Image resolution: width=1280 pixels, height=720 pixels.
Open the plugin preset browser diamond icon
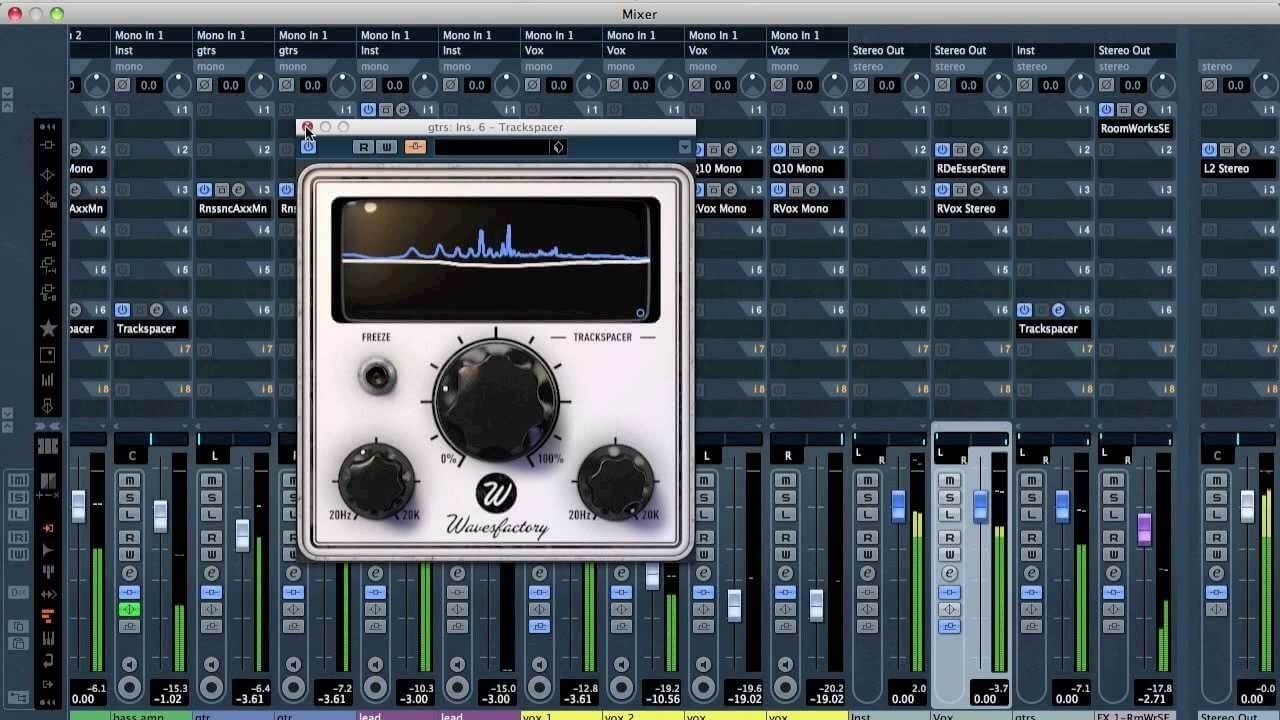click(x=558, y=147)
